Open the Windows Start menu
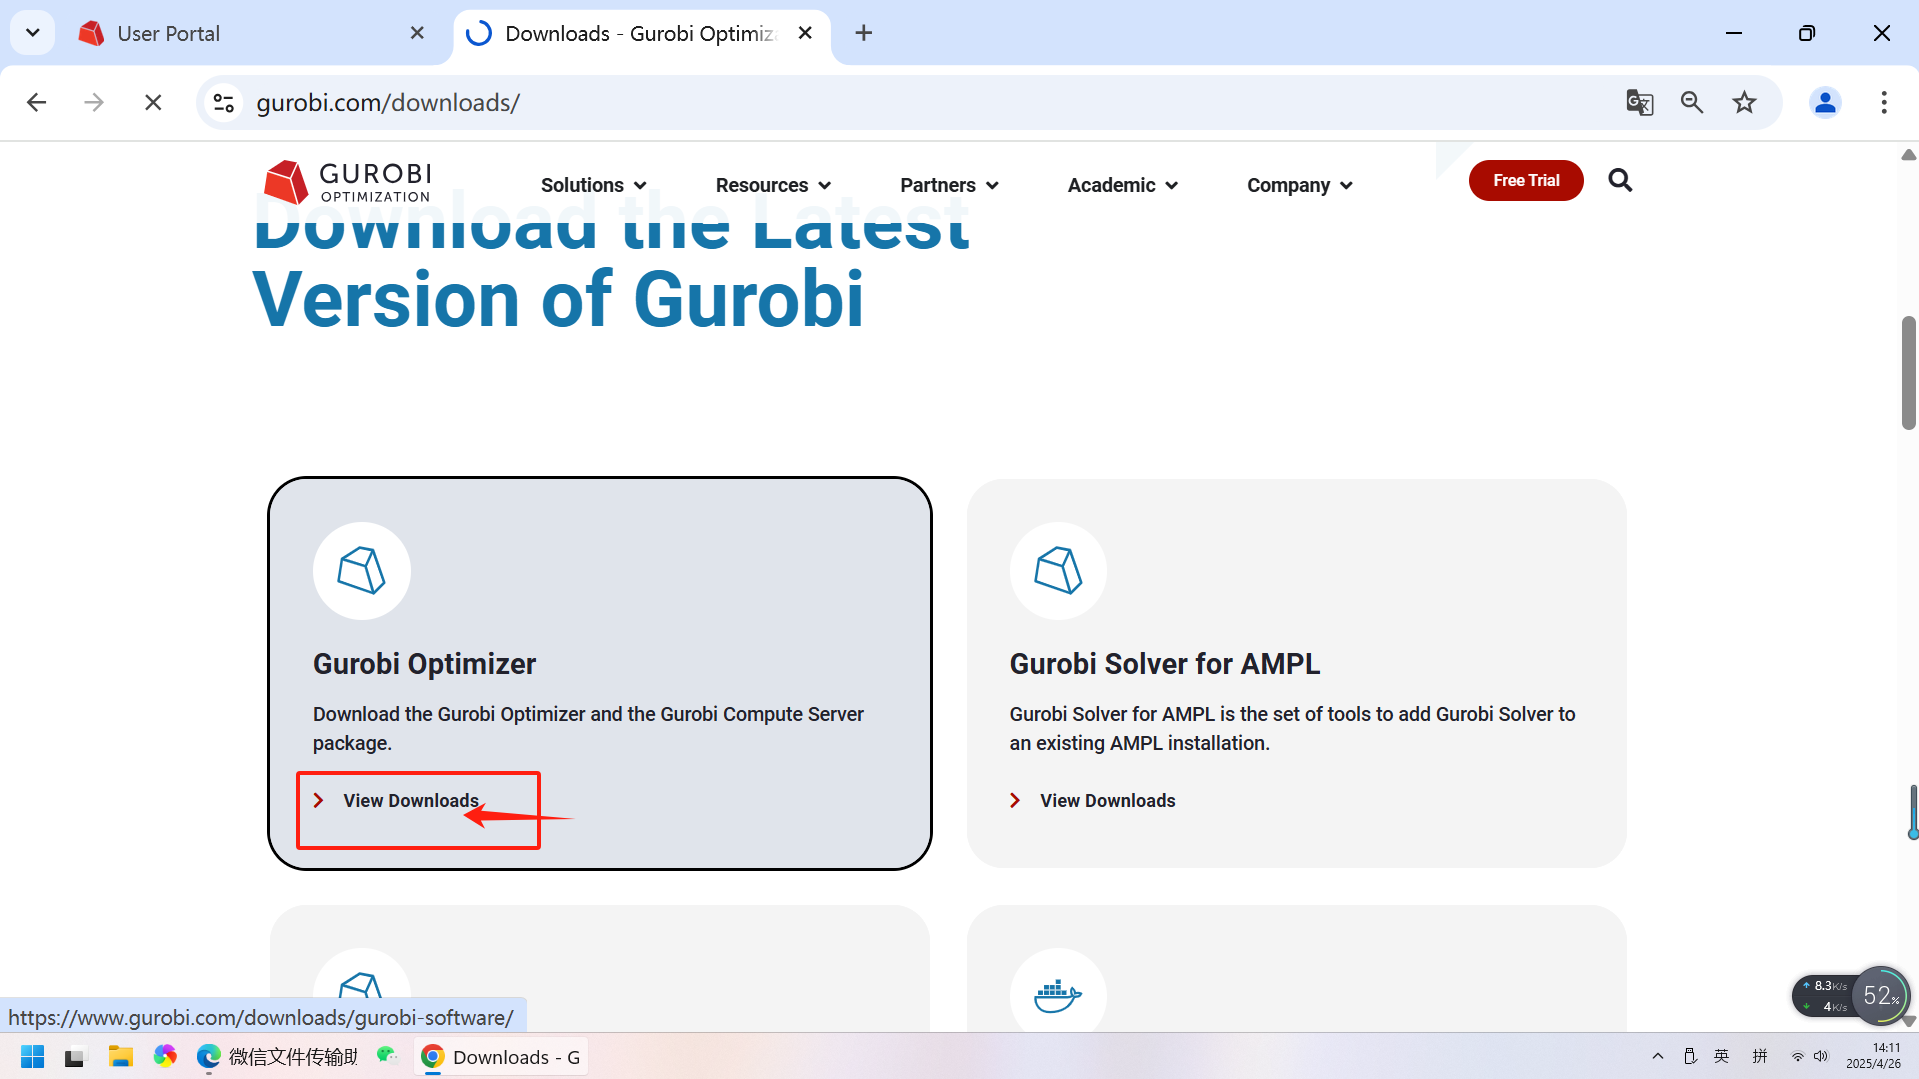Screen dimensions: 1919x1079 coord(33,1057)
